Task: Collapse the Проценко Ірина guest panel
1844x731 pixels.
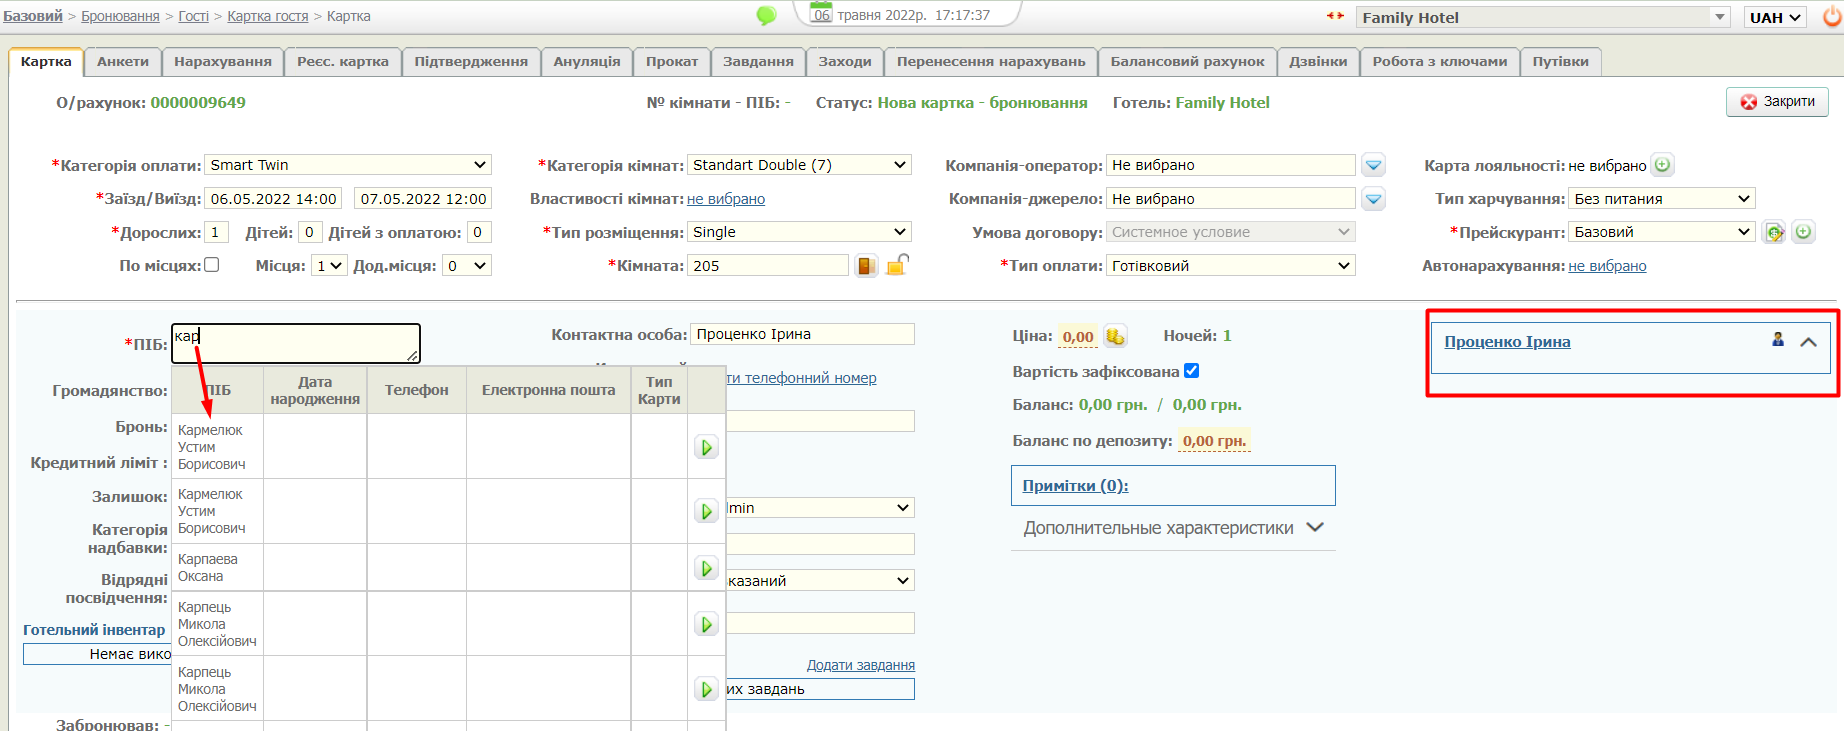Action: pyautogui.click(x=1808, y=342)
